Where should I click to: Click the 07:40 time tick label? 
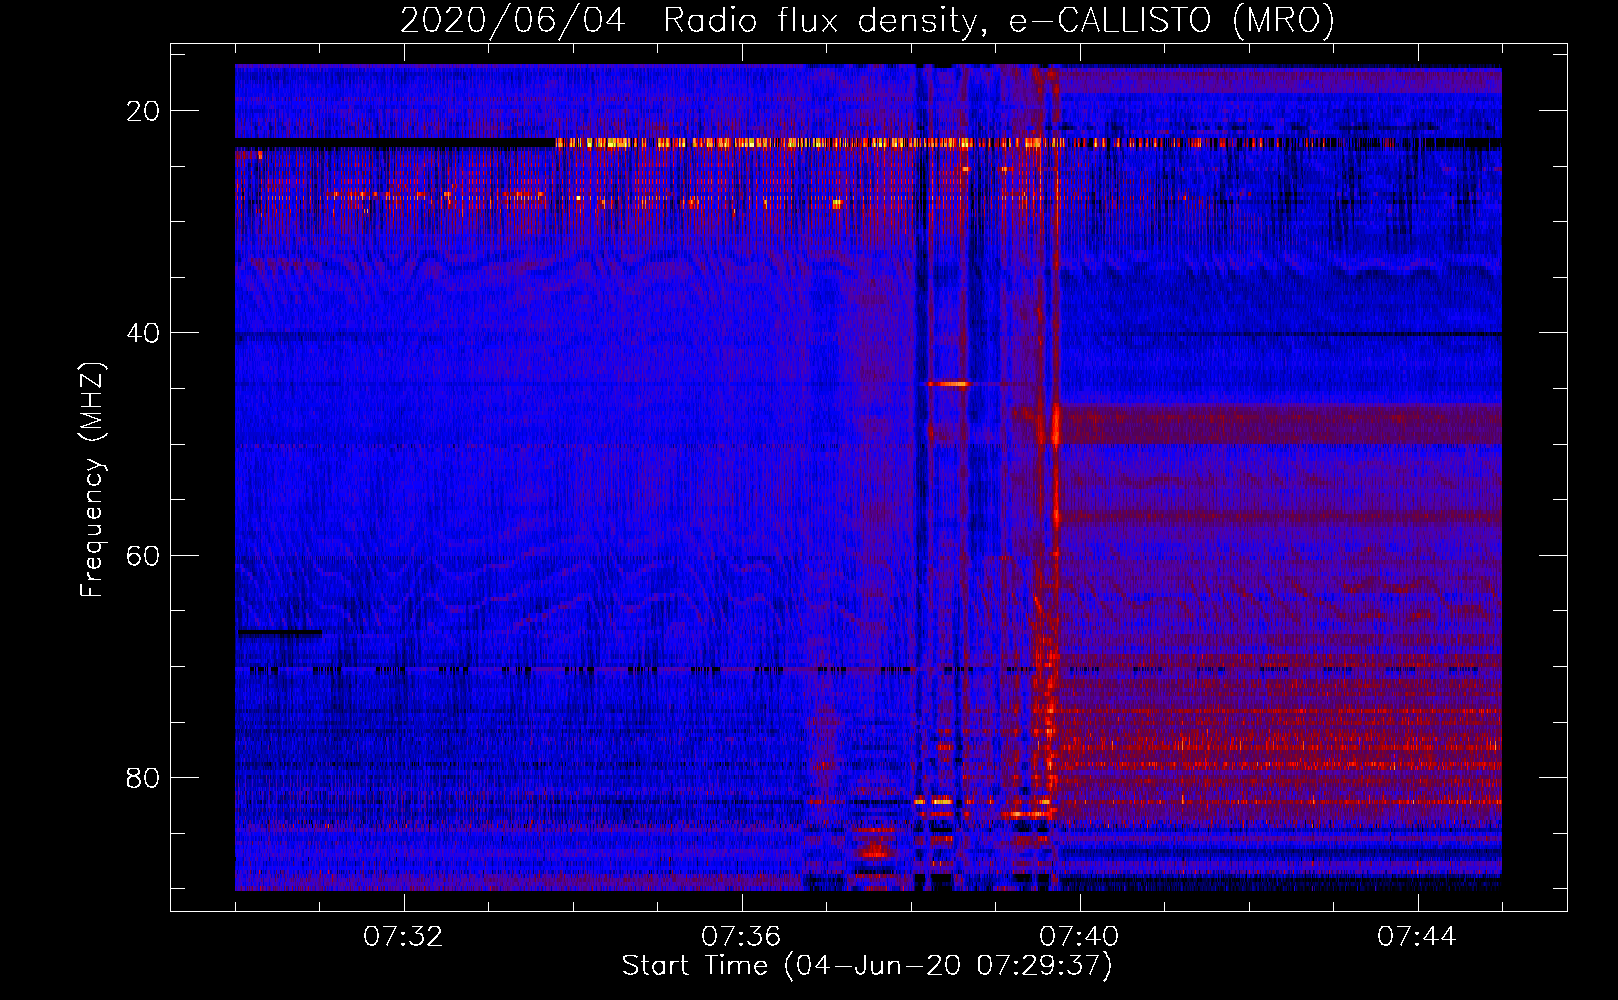(x=1079, y=937)
